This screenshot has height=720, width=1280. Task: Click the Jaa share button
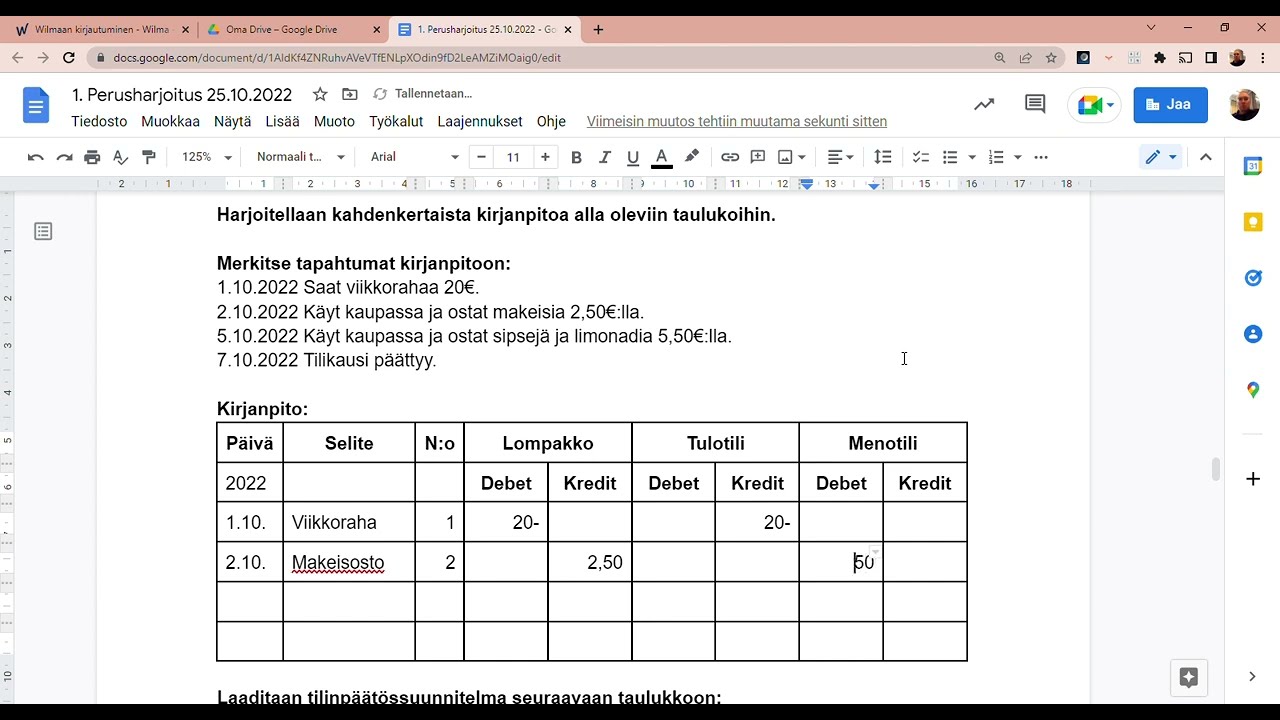[1170, 104]
